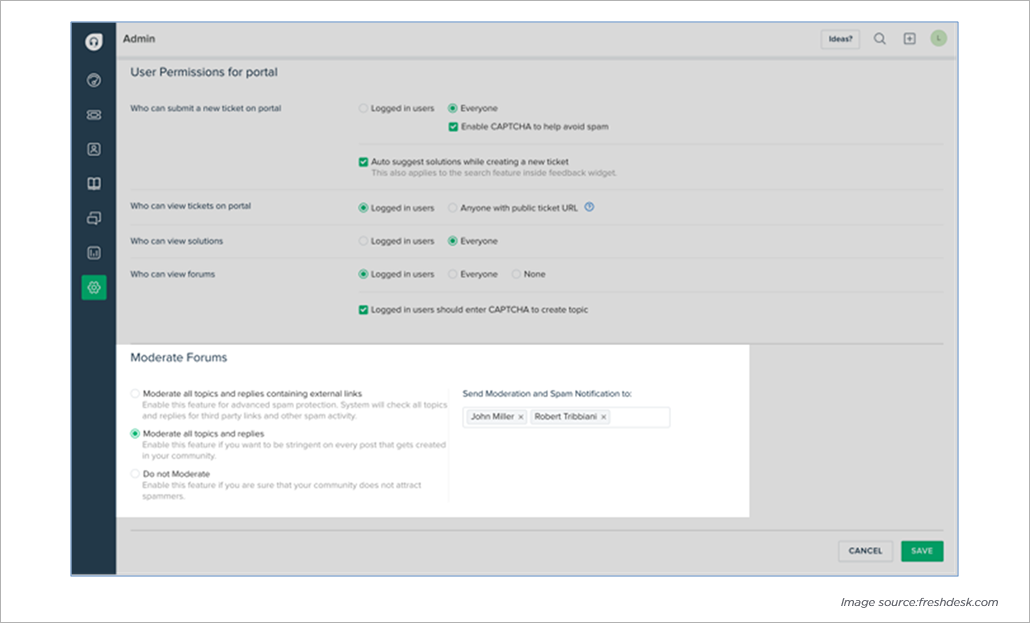1030x623 pixels.
Task: Open the Dashboard icon in the sidebar
Action: tap(93, 80)
